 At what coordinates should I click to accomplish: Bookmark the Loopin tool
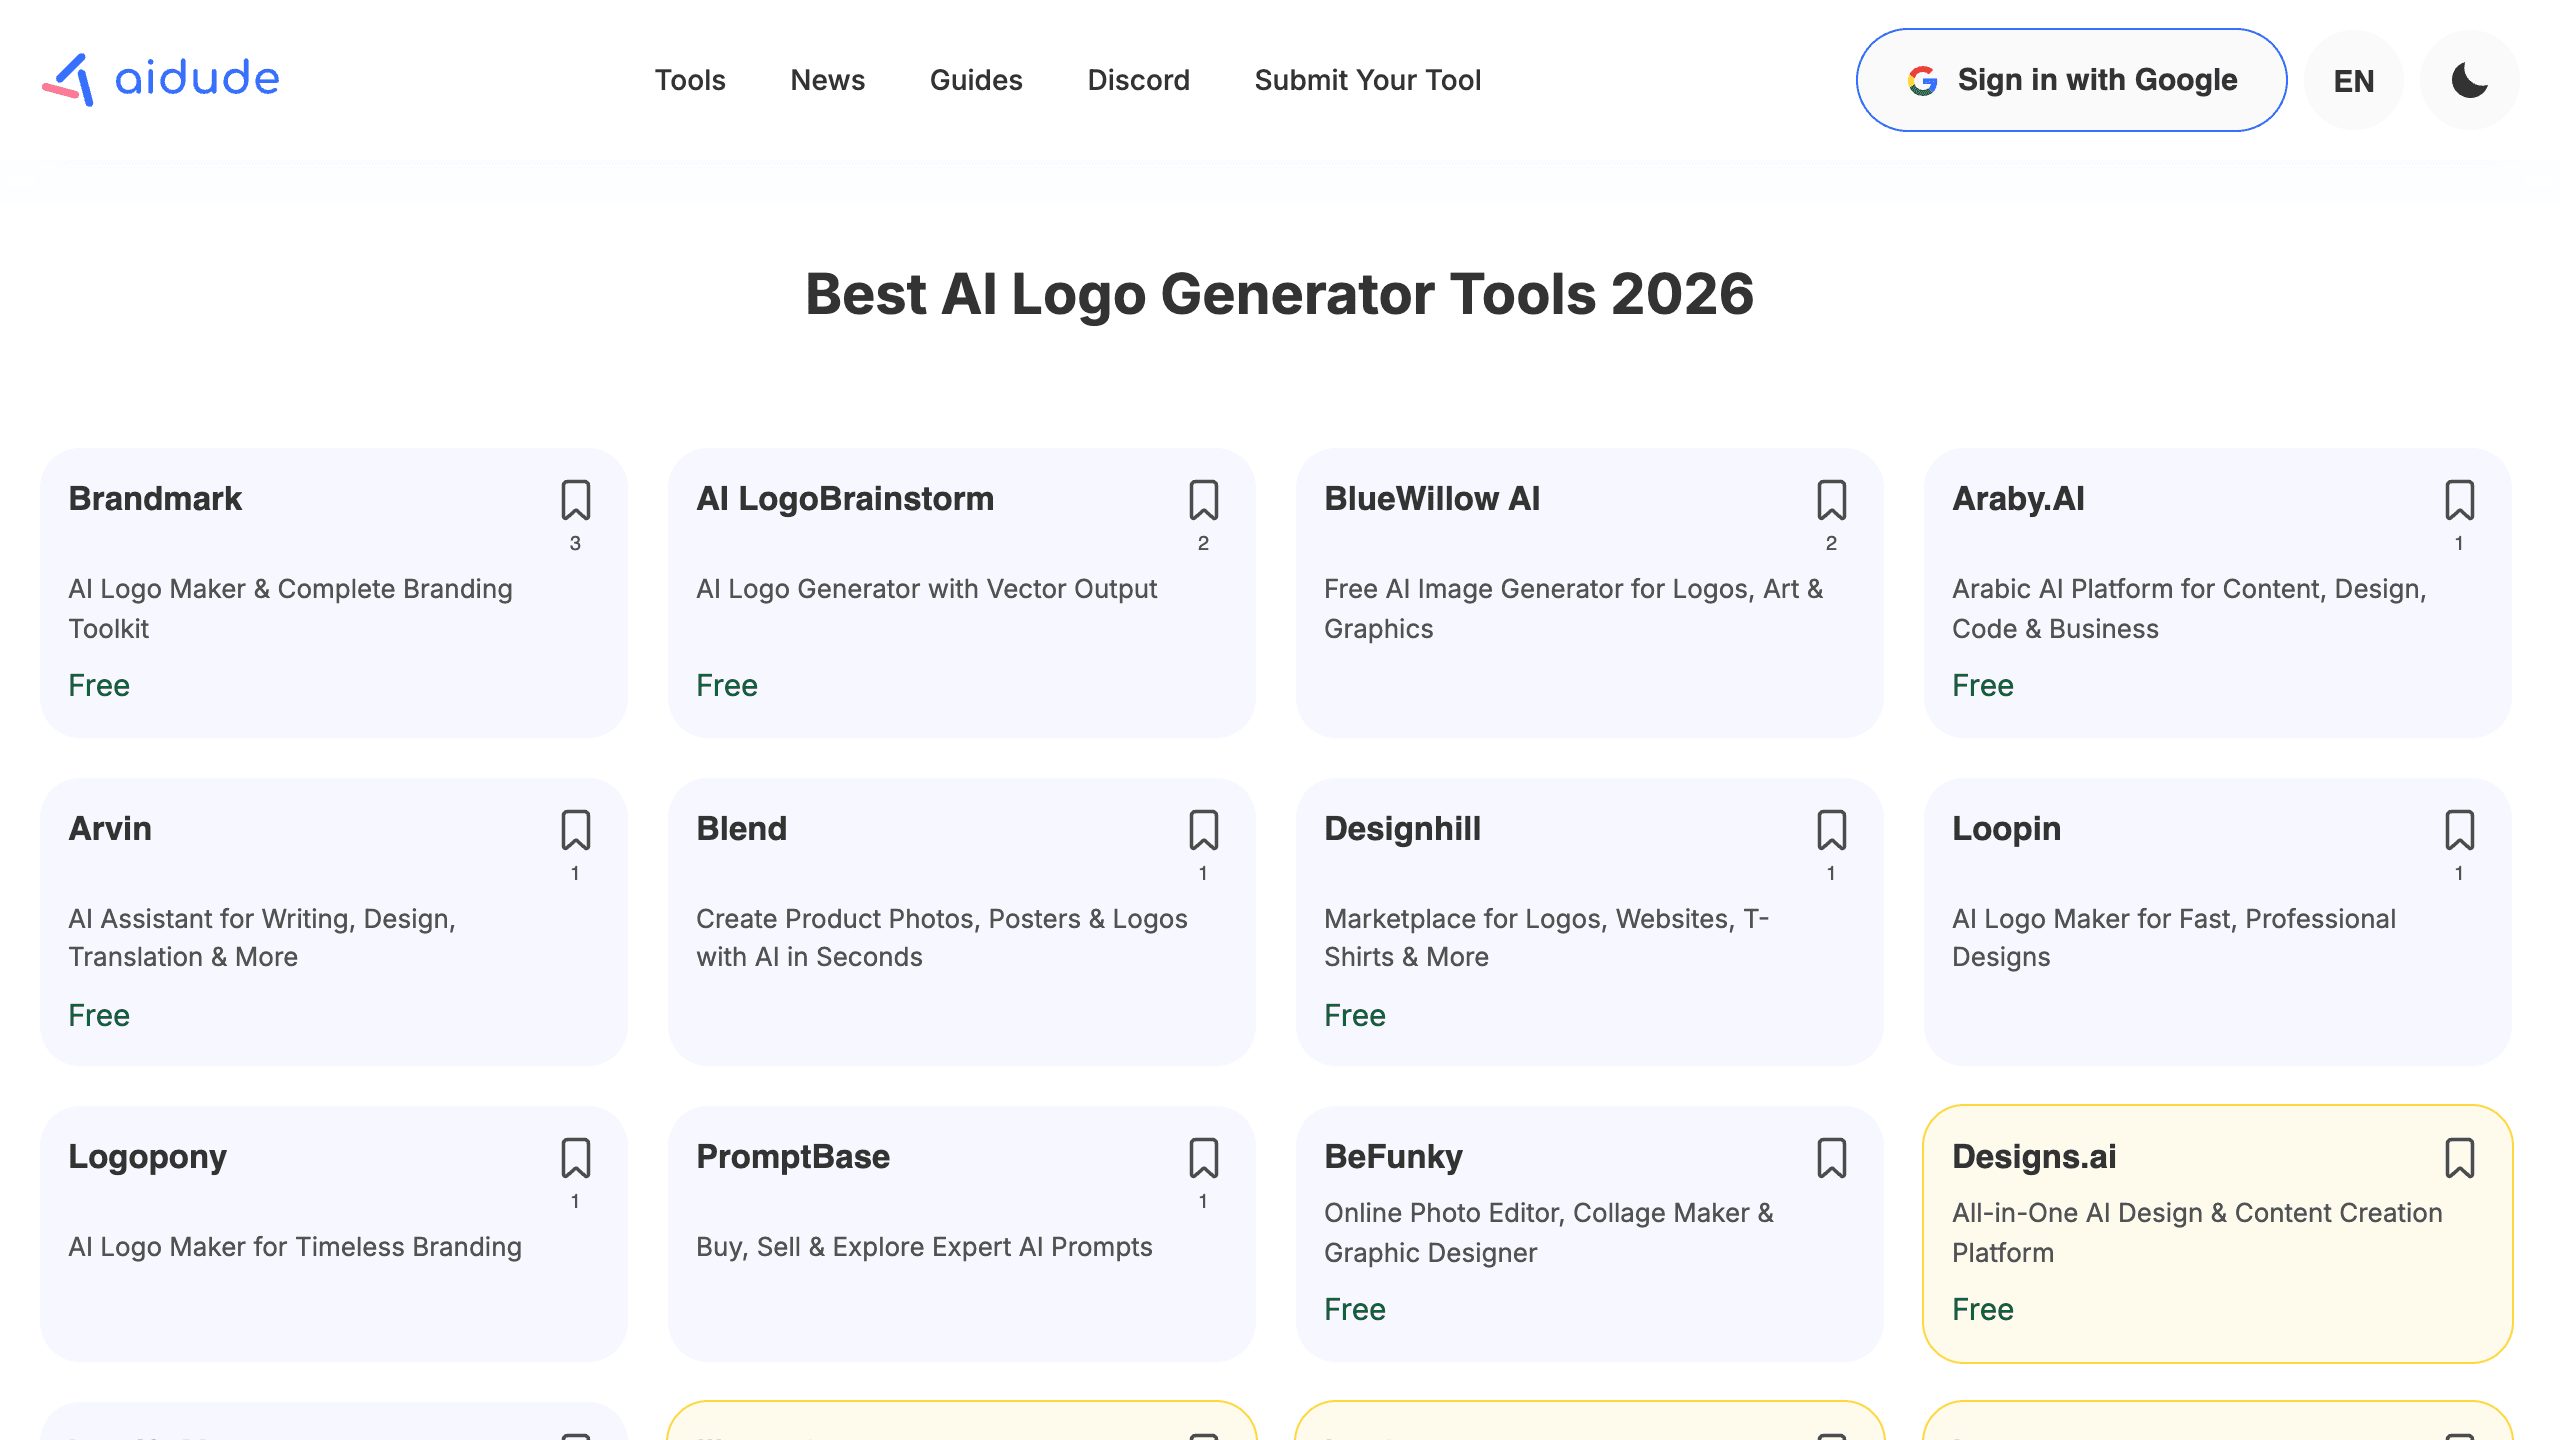[2460, 830]
